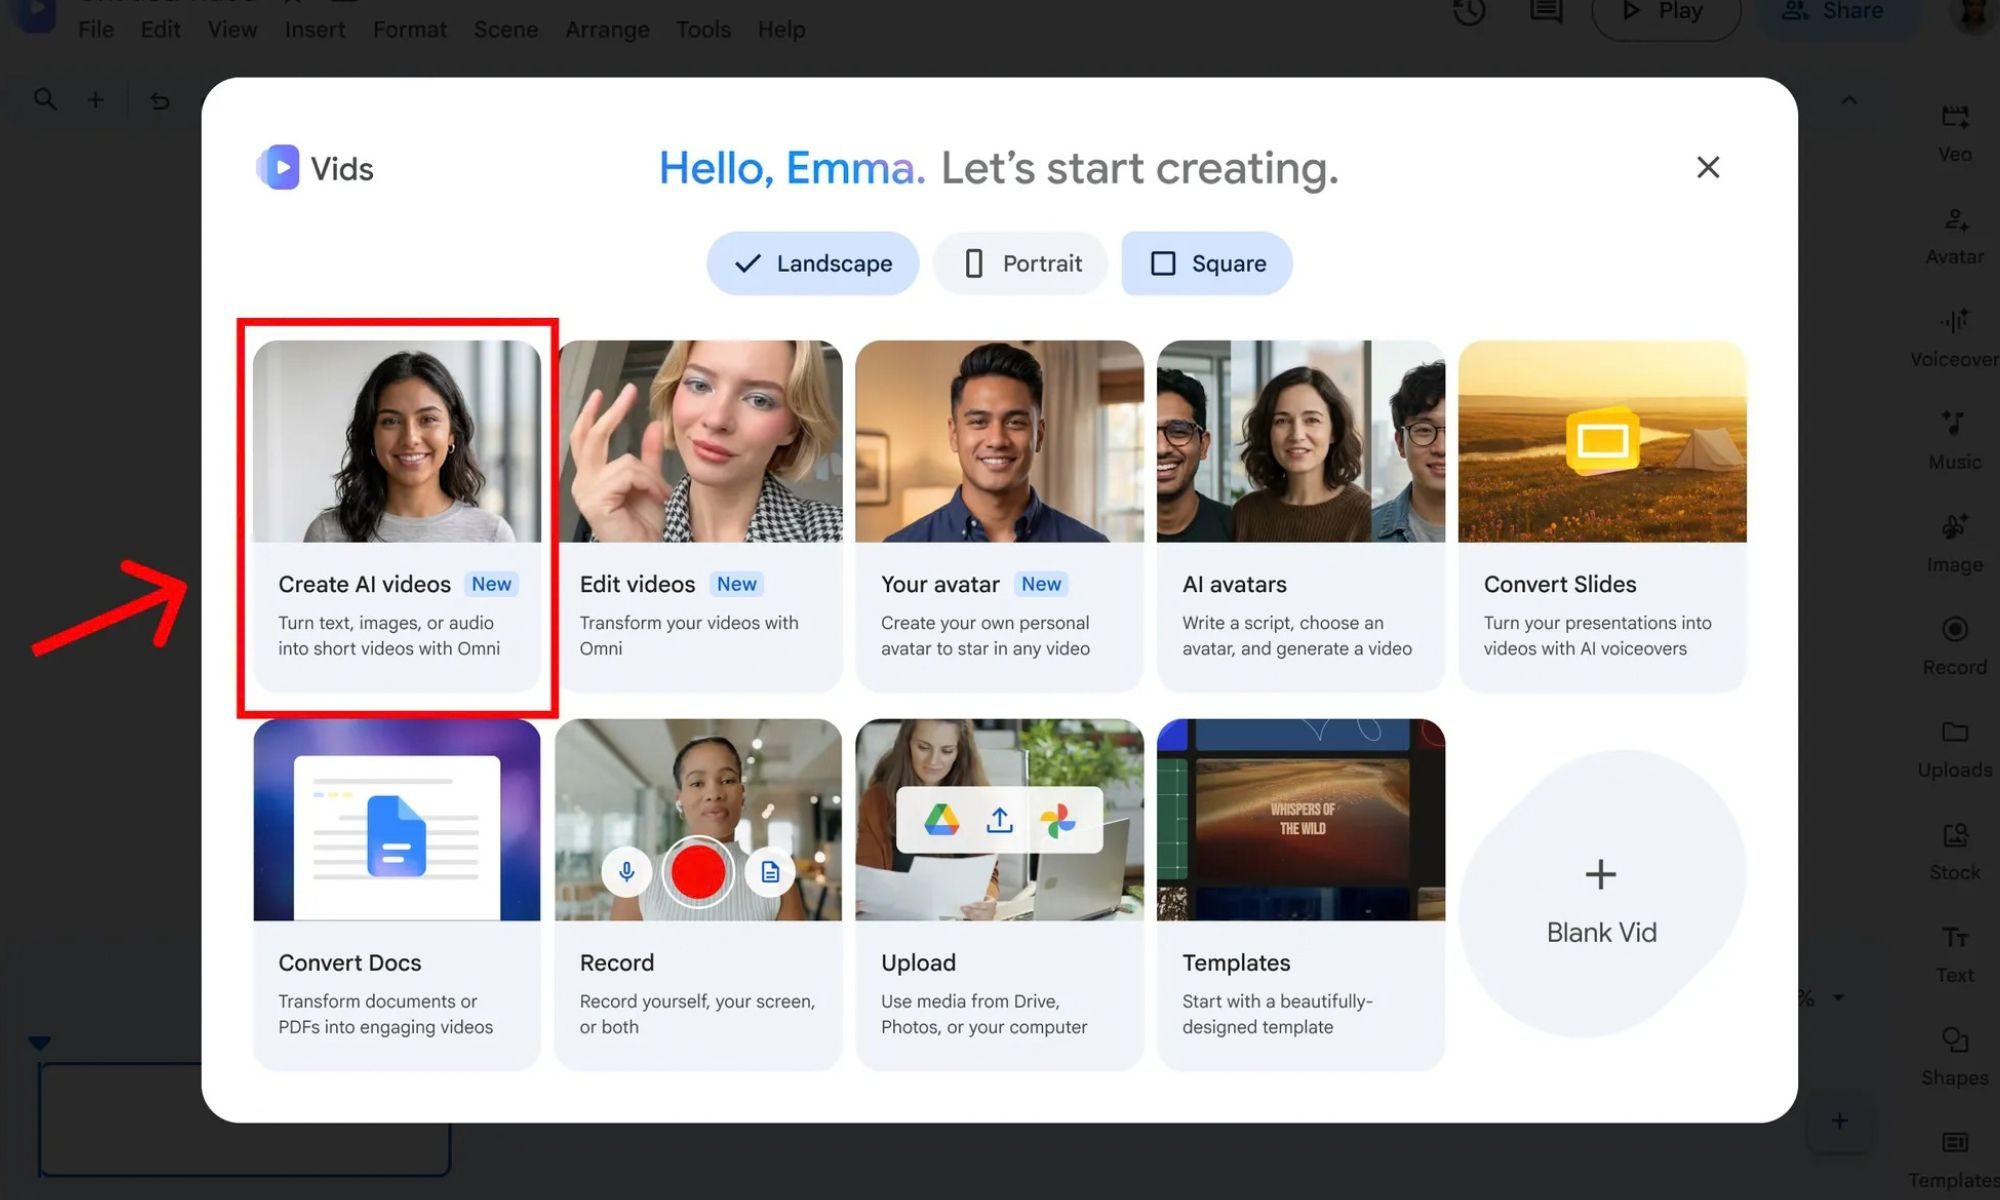This screenshot has height=1200, width=2000.
Task: Open version history clock icon
Action: pos(1469,12)
